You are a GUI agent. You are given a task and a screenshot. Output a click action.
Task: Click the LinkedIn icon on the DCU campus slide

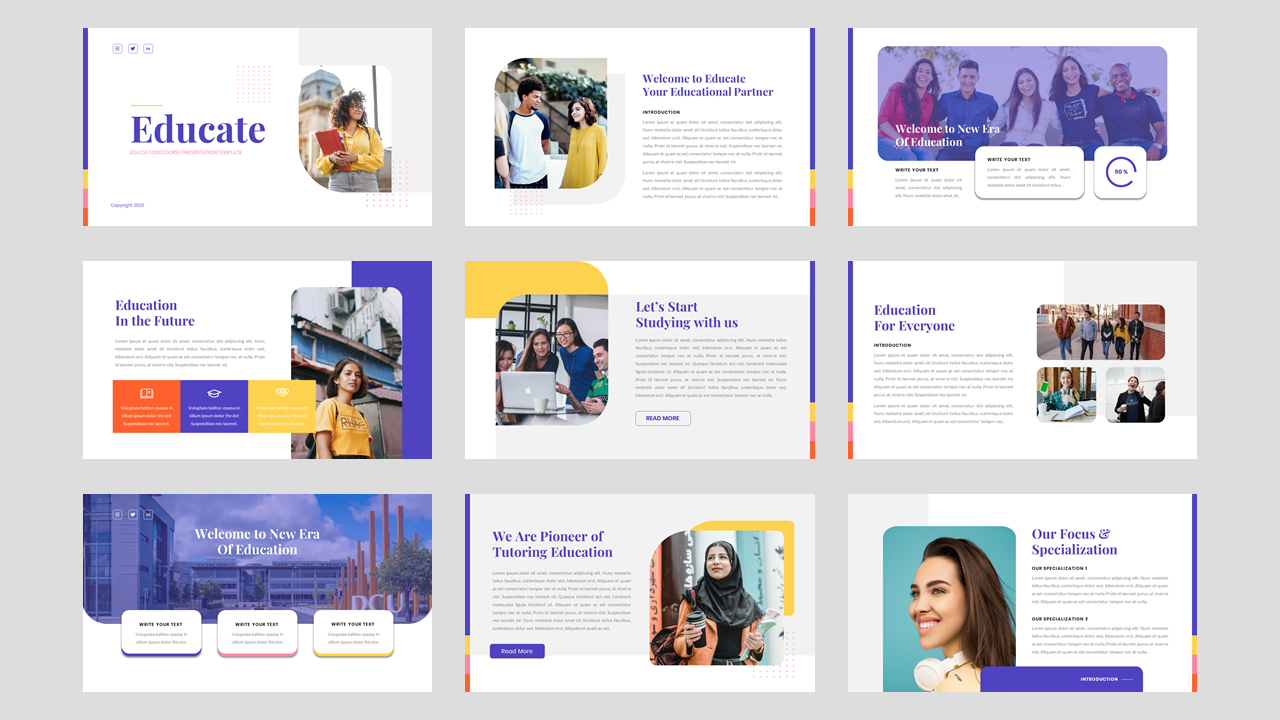pyautogui.click(x=148, y=514)
